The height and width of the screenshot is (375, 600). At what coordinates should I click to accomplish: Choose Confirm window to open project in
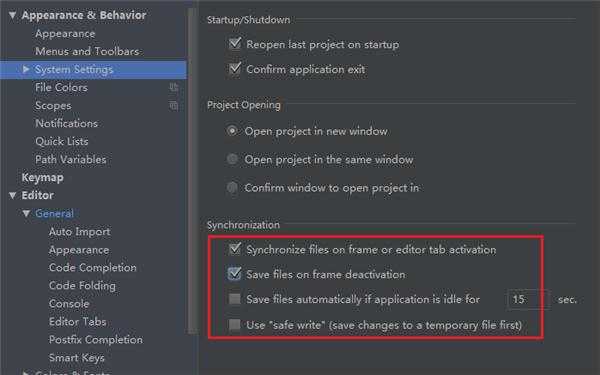point(232,188)
